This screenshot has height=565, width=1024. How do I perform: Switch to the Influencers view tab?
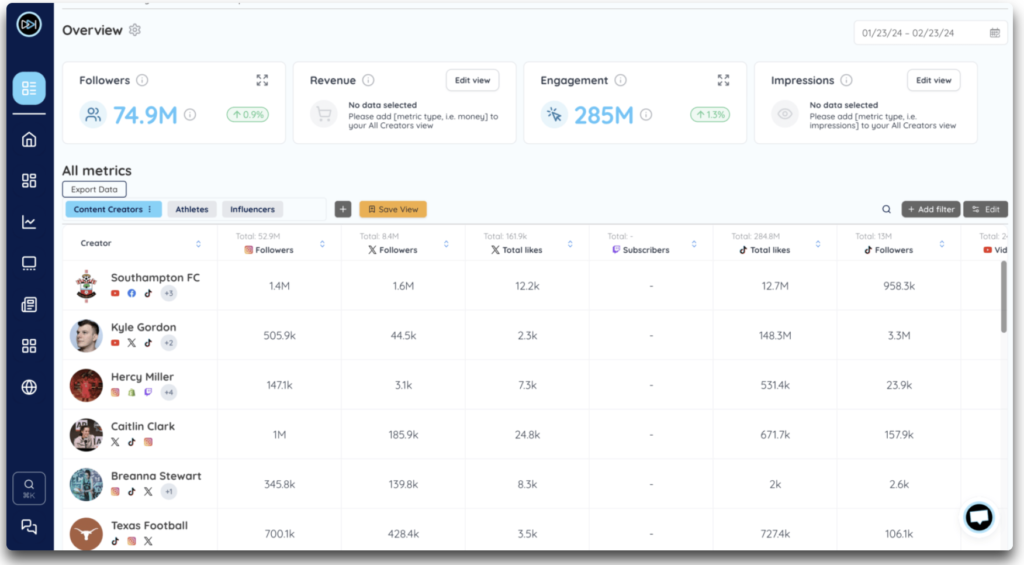tap(252, 209)
